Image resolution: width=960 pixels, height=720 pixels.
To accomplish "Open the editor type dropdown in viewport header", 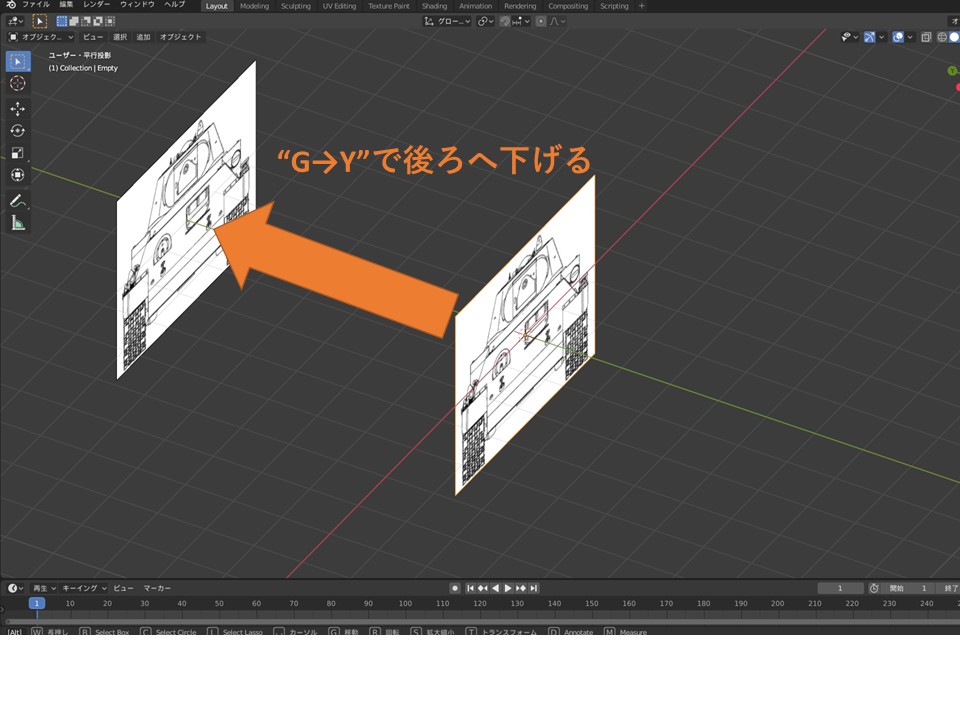I will coord(15,21).
